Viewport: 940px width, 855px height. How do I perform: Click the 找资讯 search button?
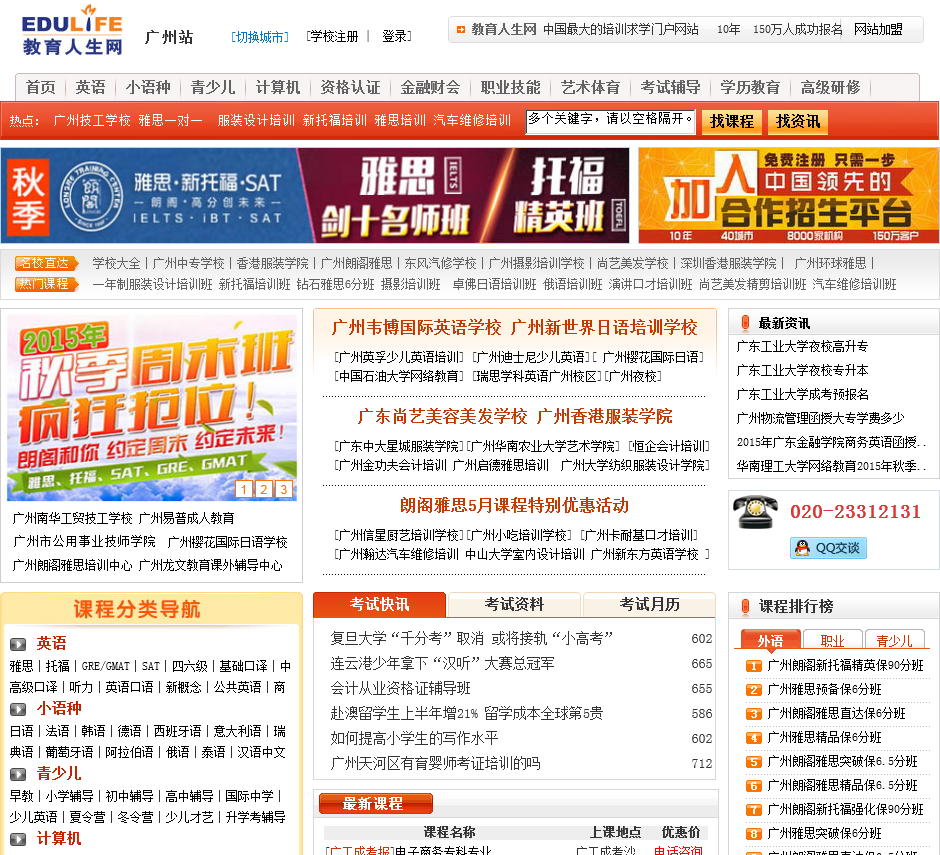(798, 122)
